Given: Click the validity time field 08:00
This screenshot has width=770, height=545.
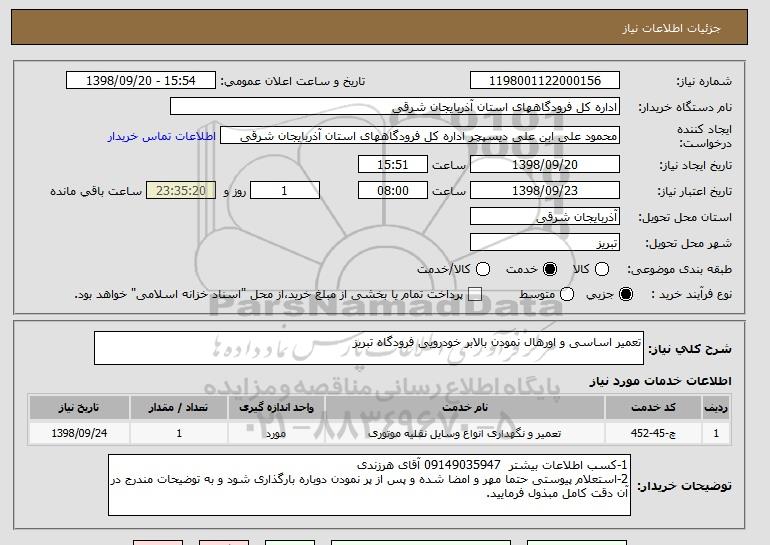Looking at the screenshot, I should coord(393,191).
